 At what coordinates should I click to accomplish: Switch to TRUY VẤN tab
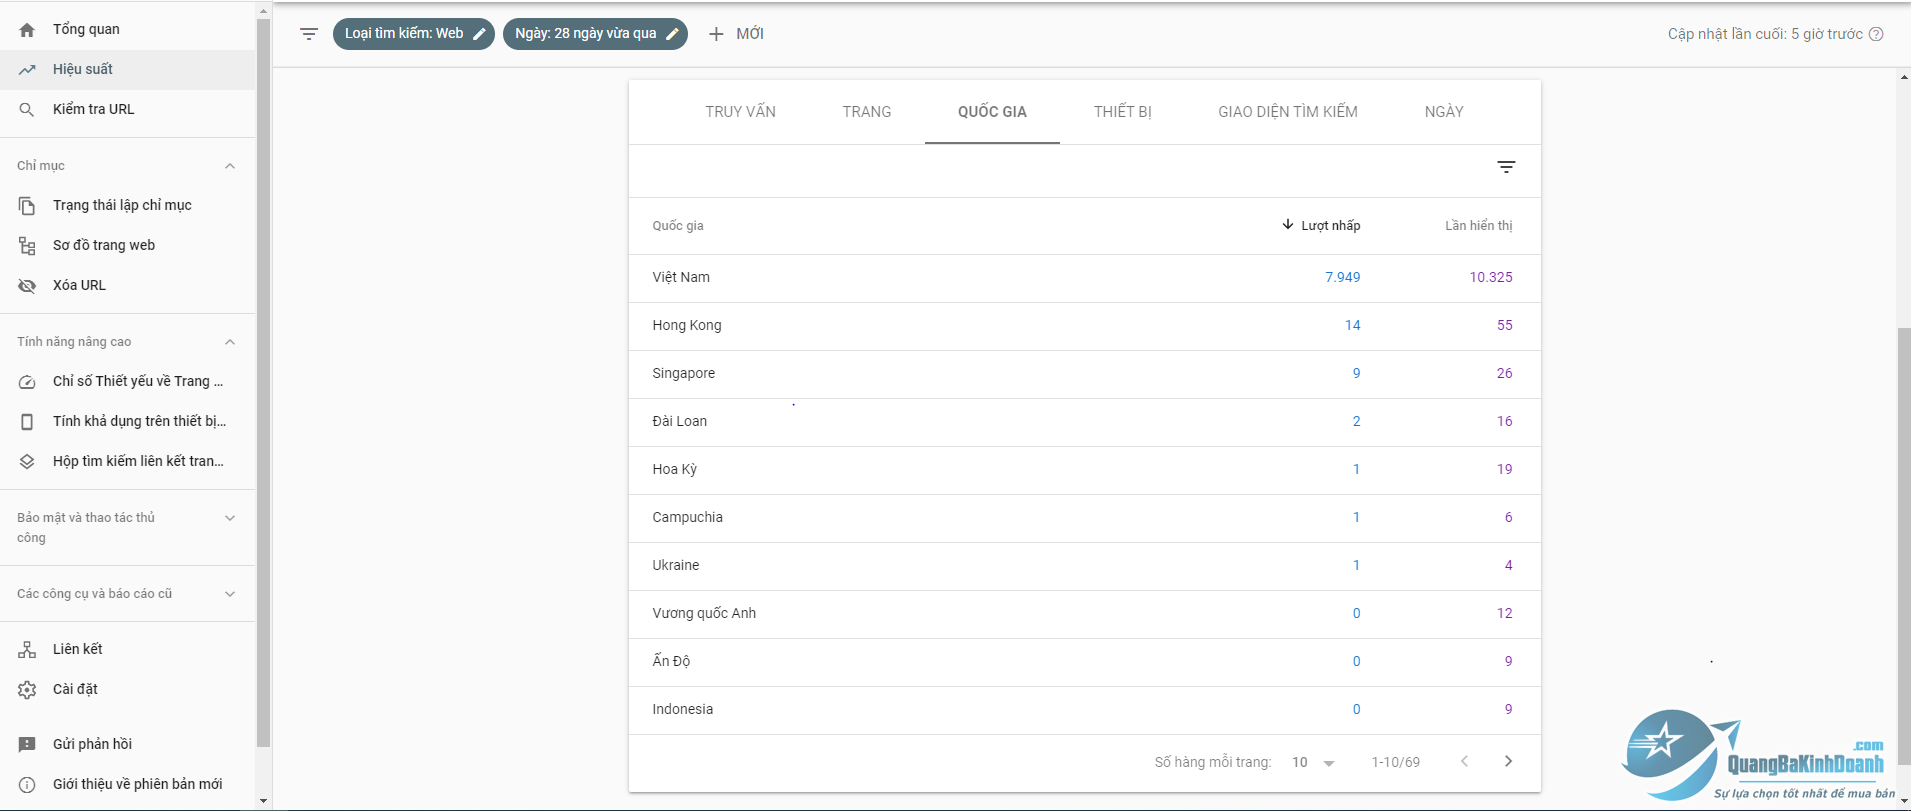(740, 112)
